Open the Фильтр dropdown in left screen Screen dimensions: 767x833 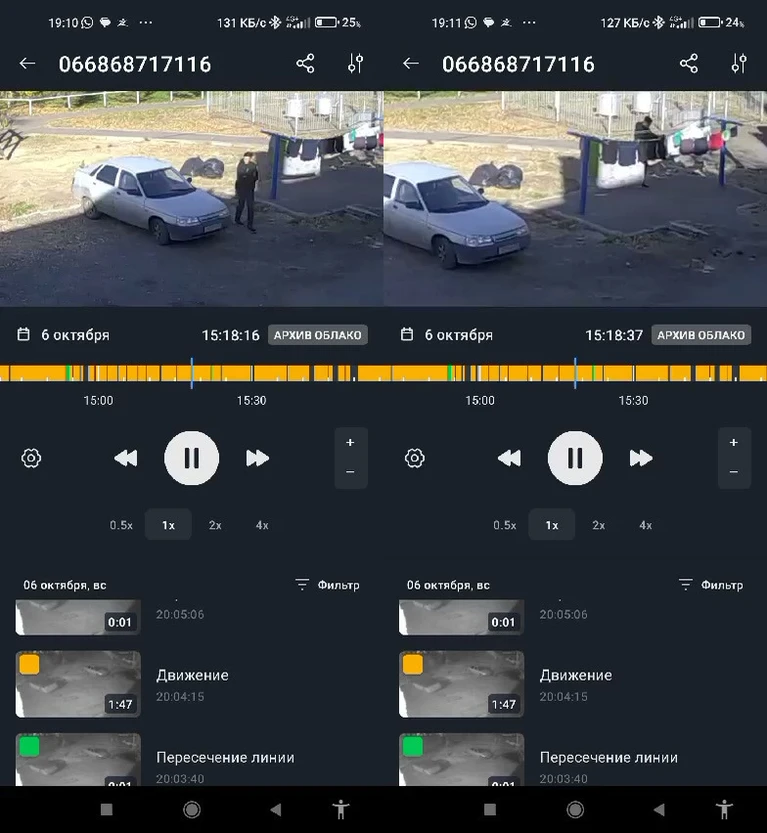[327, 585]
